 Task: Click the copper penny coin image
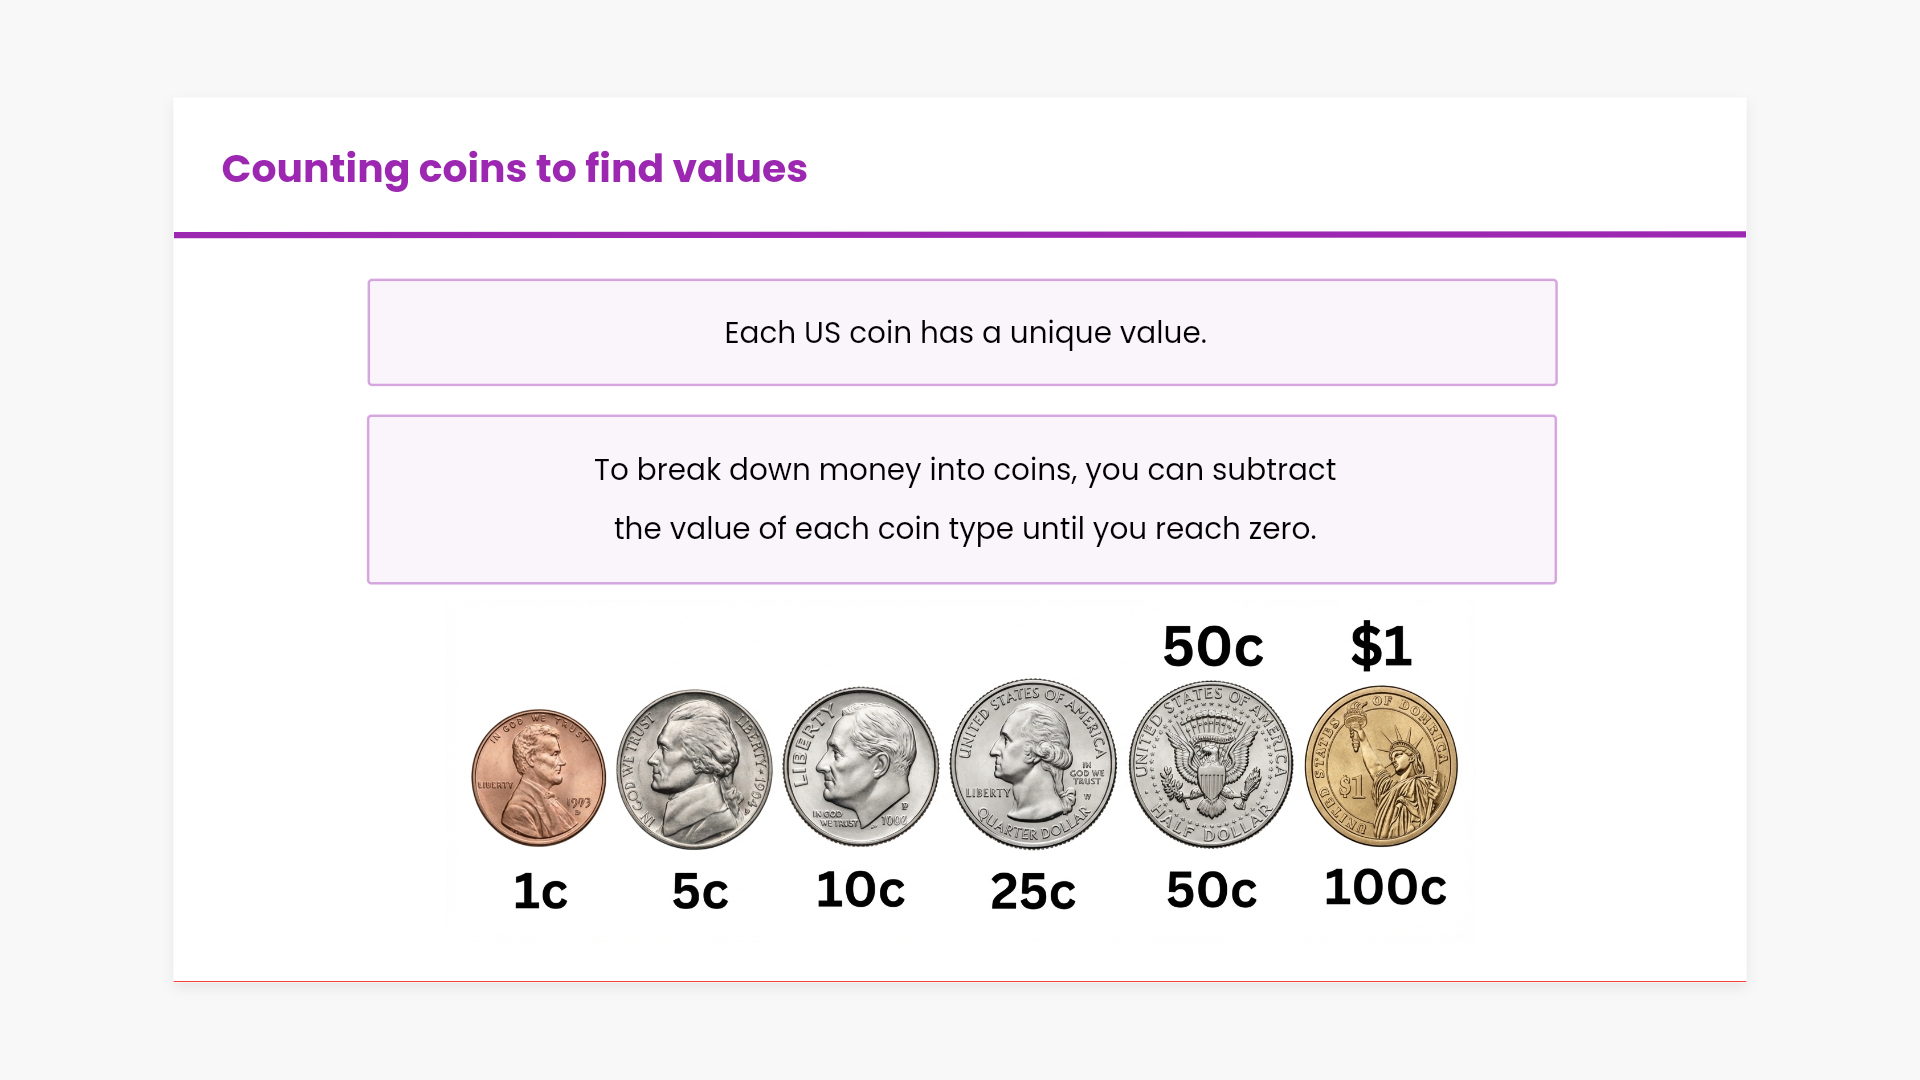click(539, 777)
